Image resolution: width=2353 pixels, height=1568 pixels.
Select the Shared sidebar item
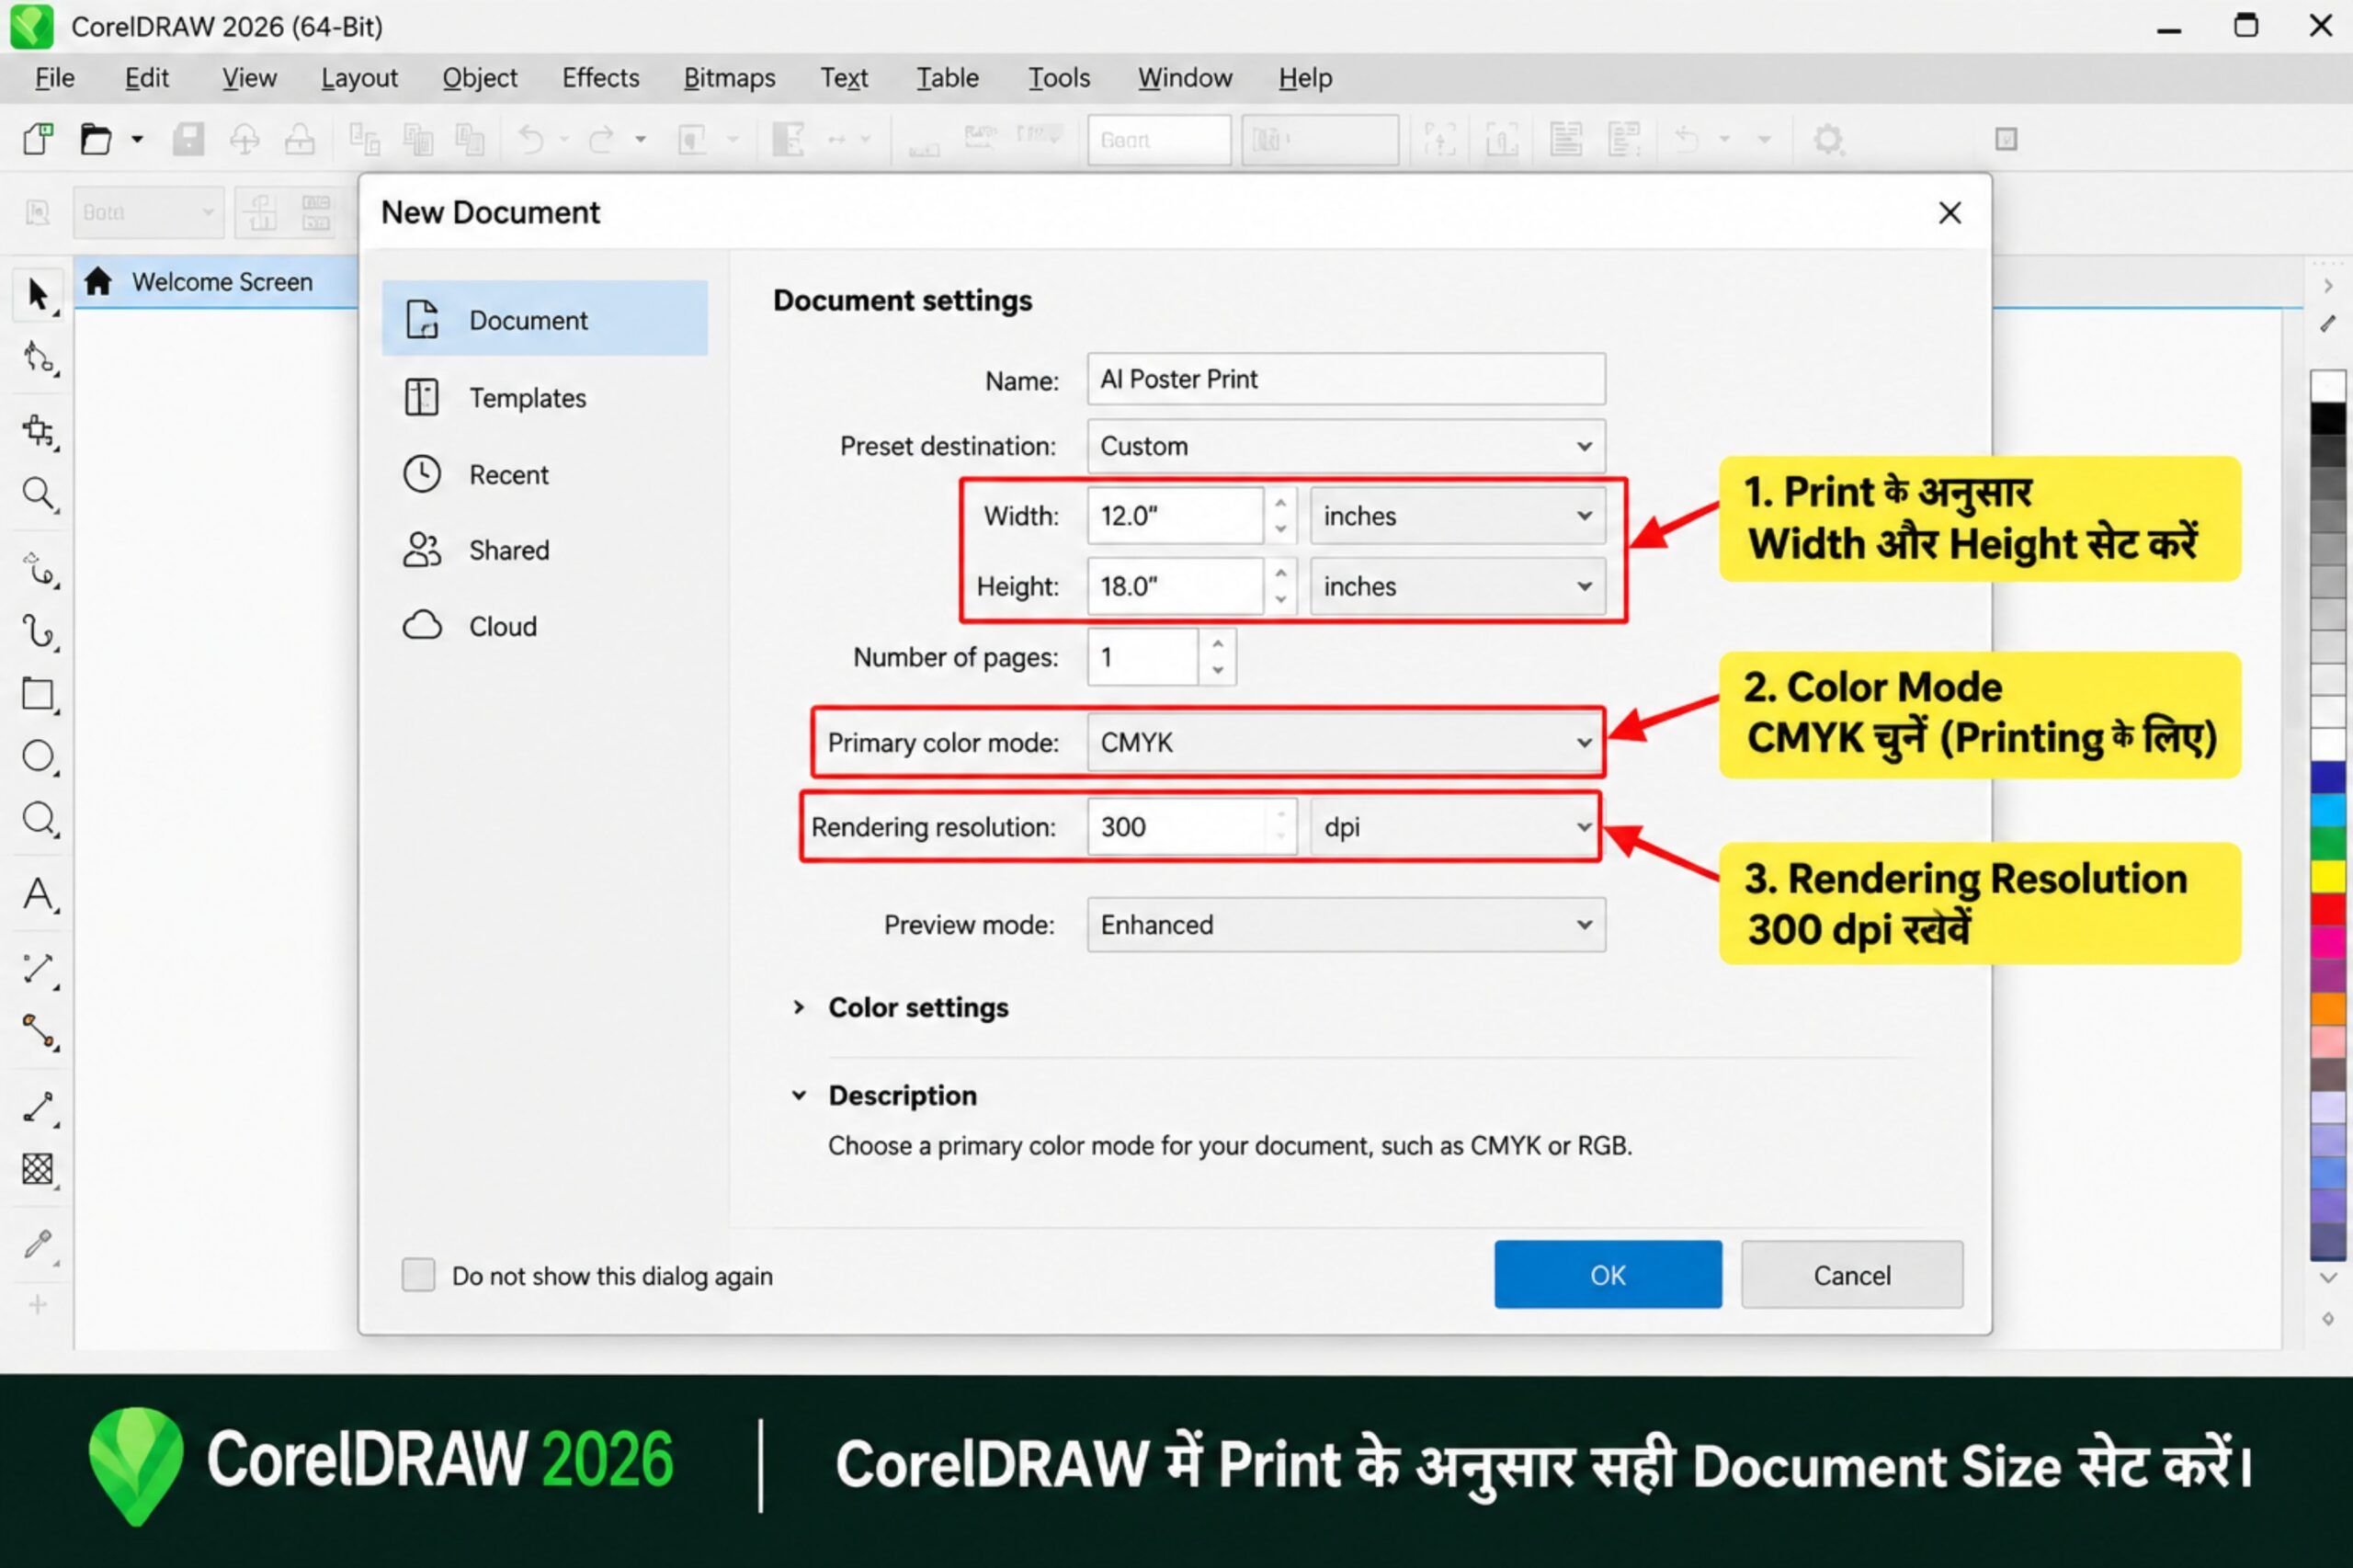(x=545, y=550)
